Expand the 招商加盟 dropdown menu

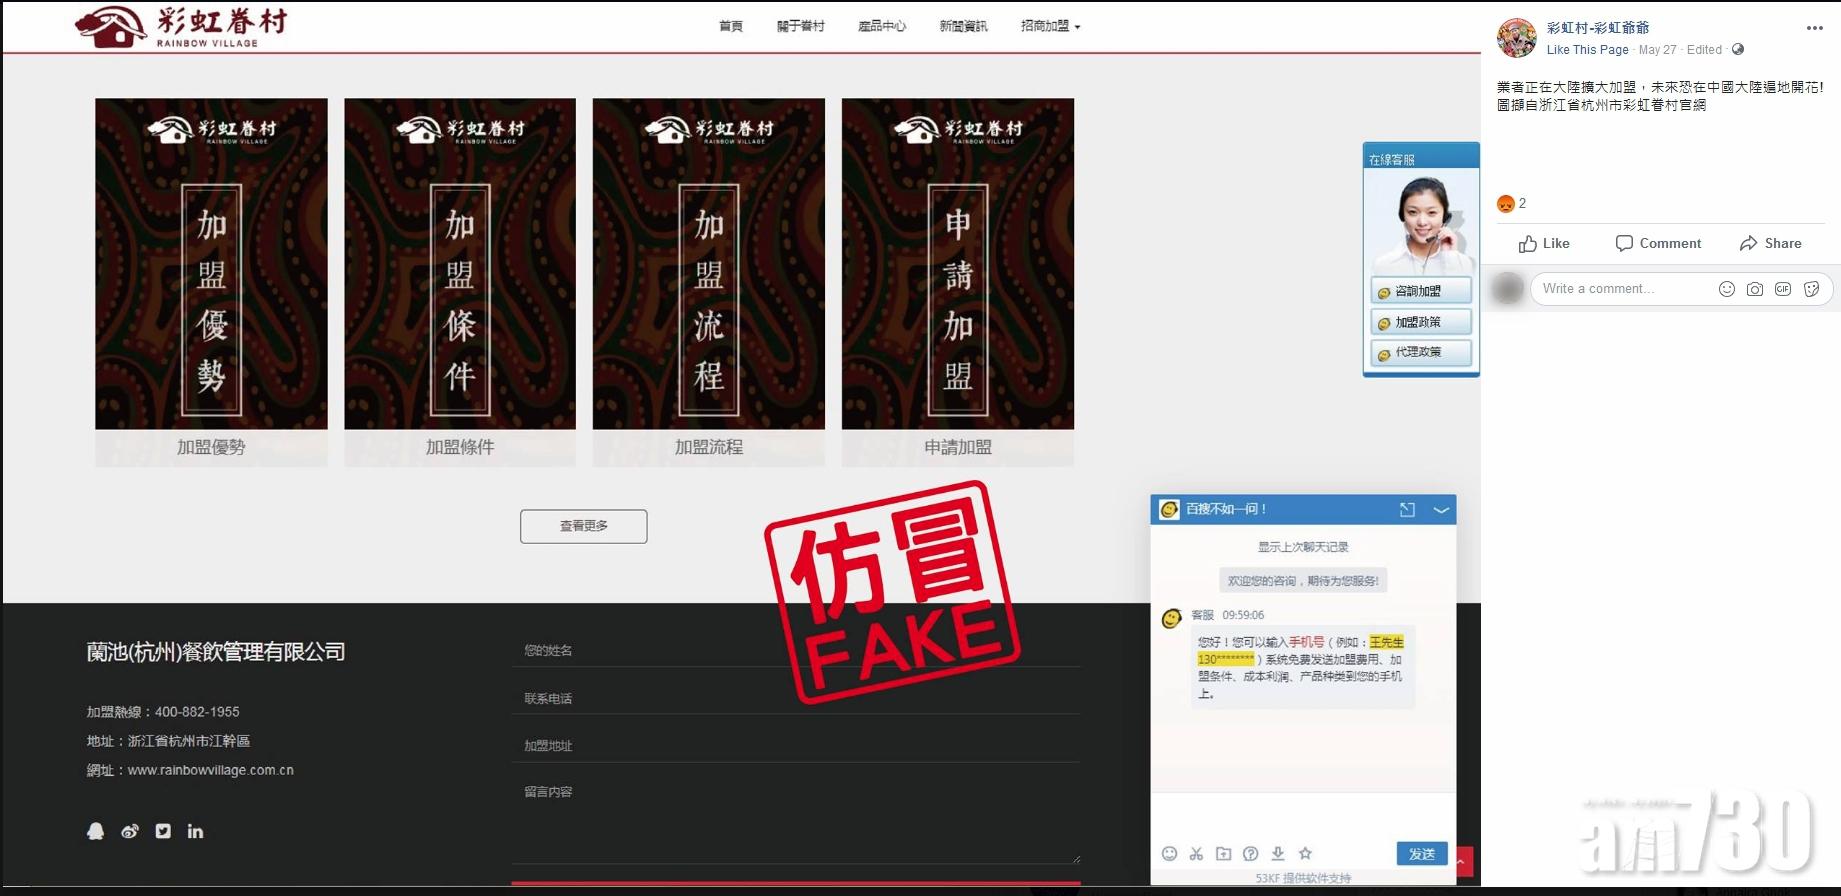pyautogui.click(x=1050, y=26)
